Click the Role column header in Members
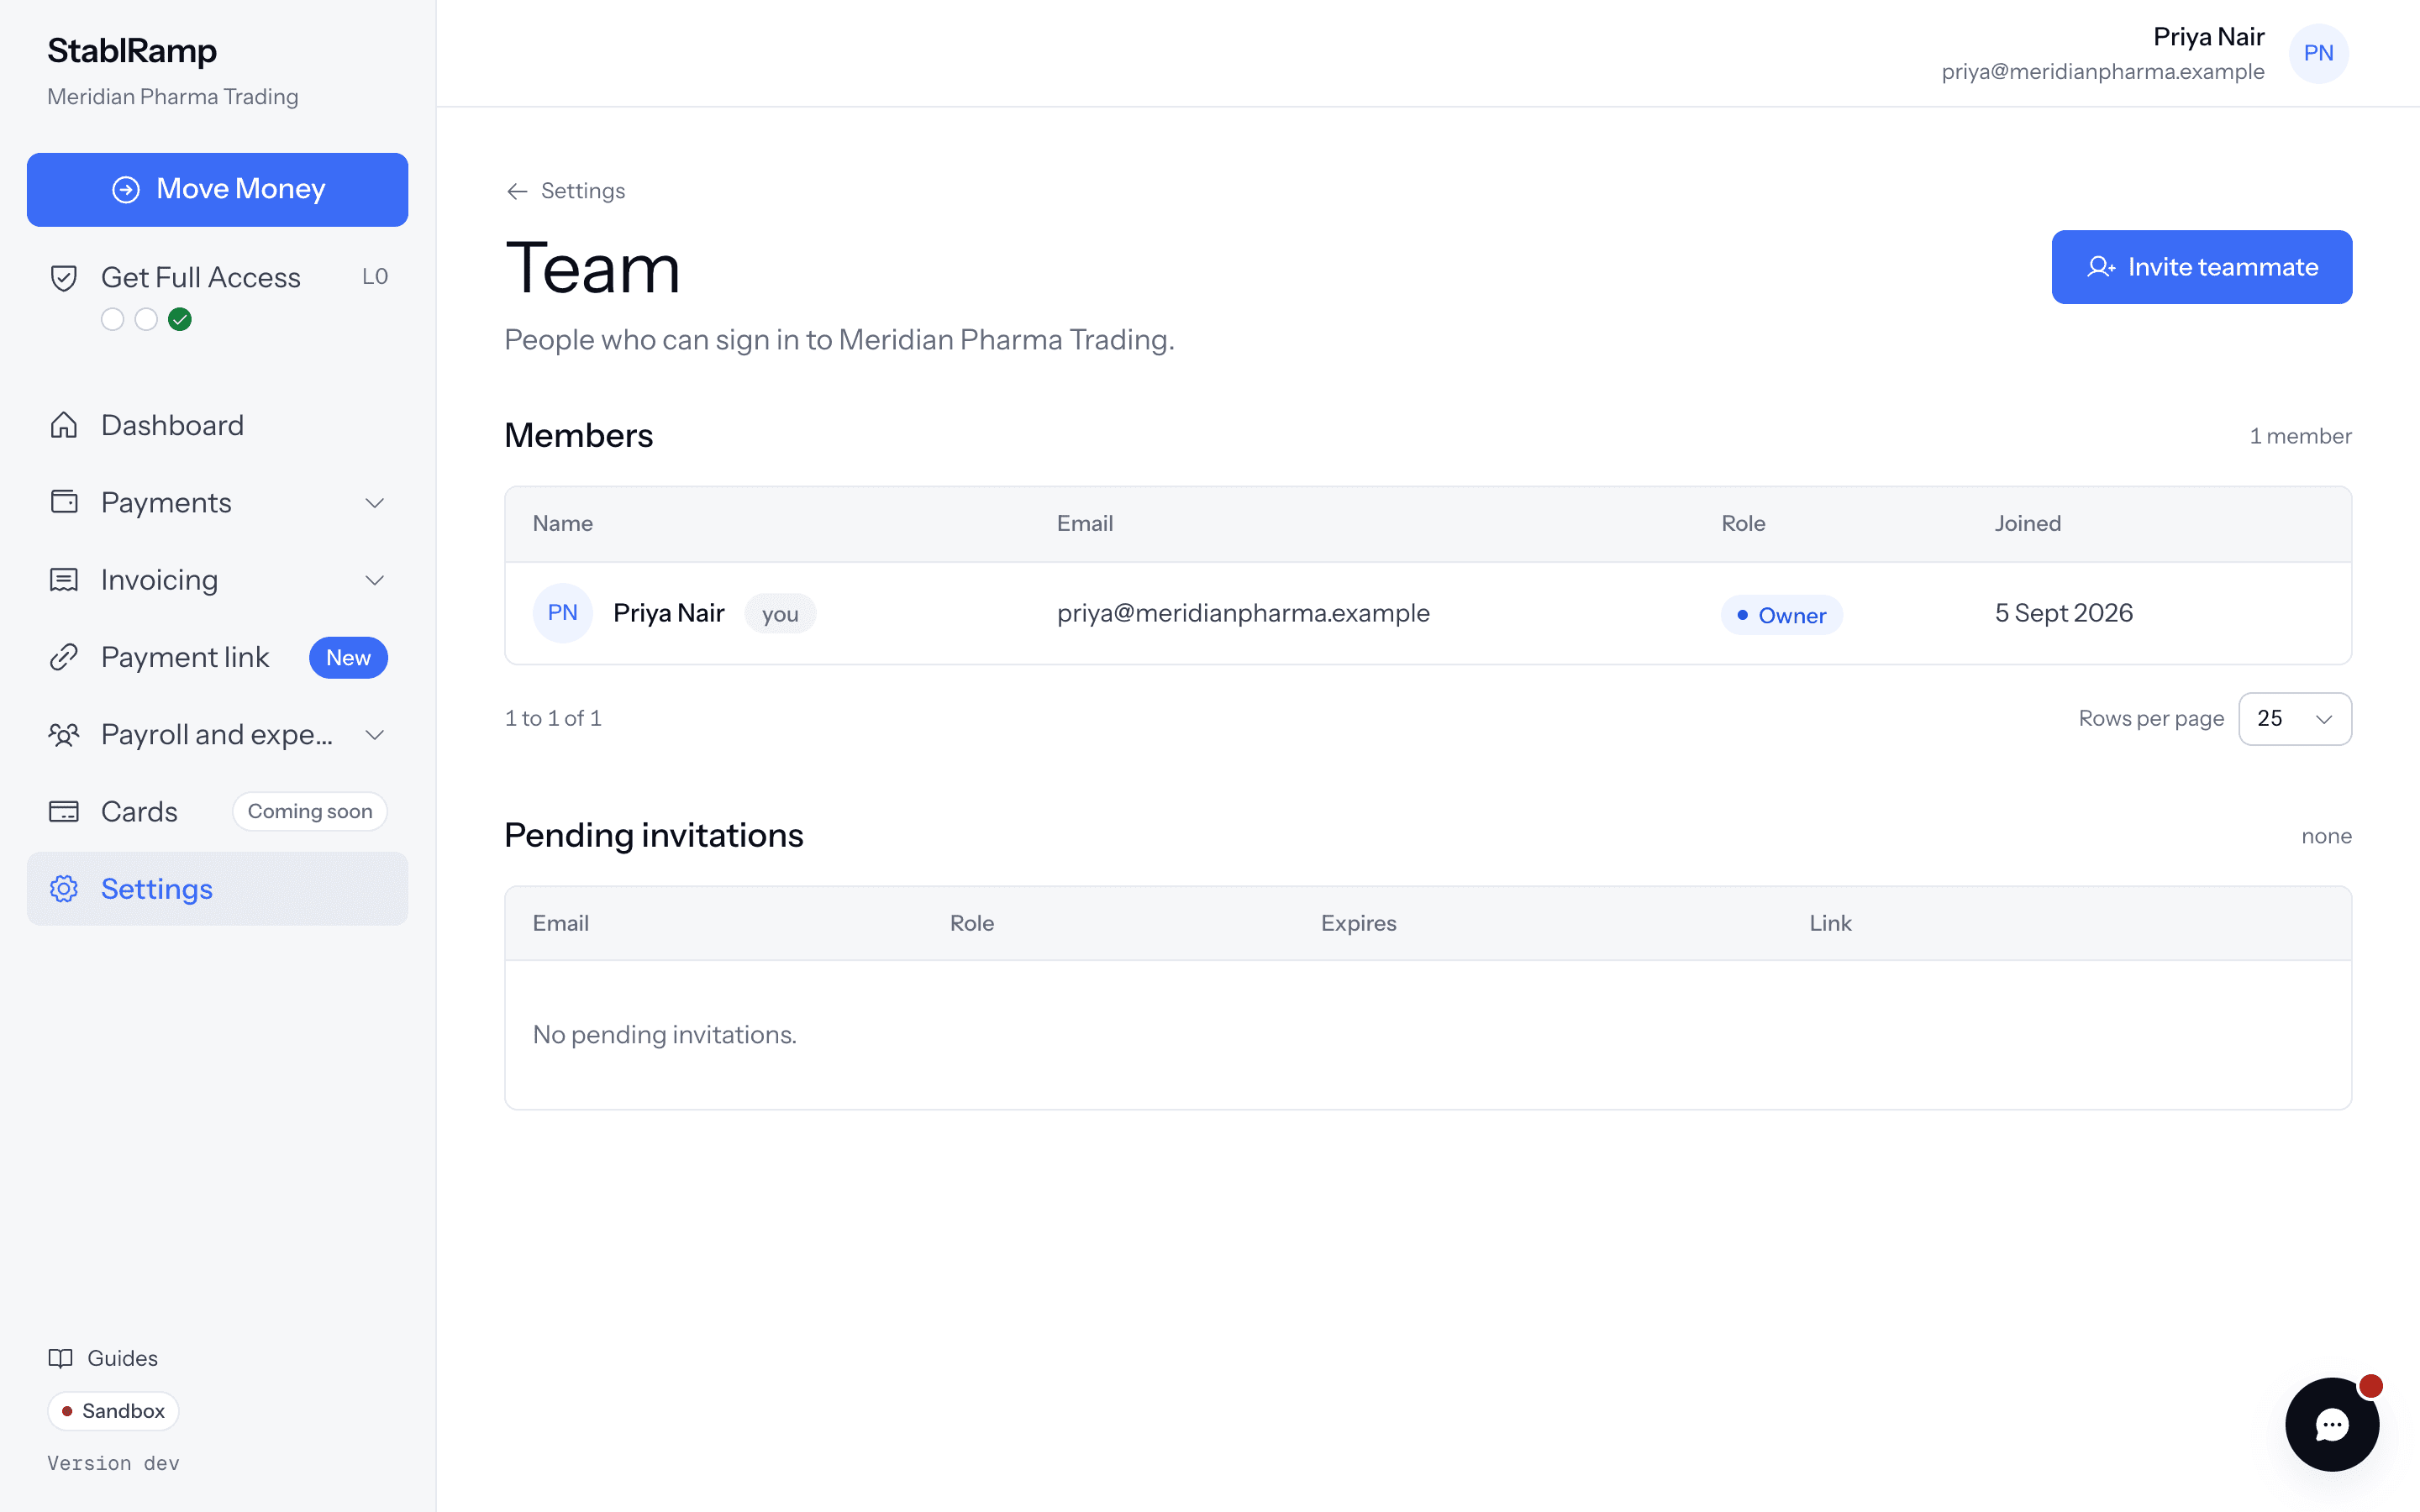This screenshot has width=2420, height=1512. click(x=1743, y=523)
